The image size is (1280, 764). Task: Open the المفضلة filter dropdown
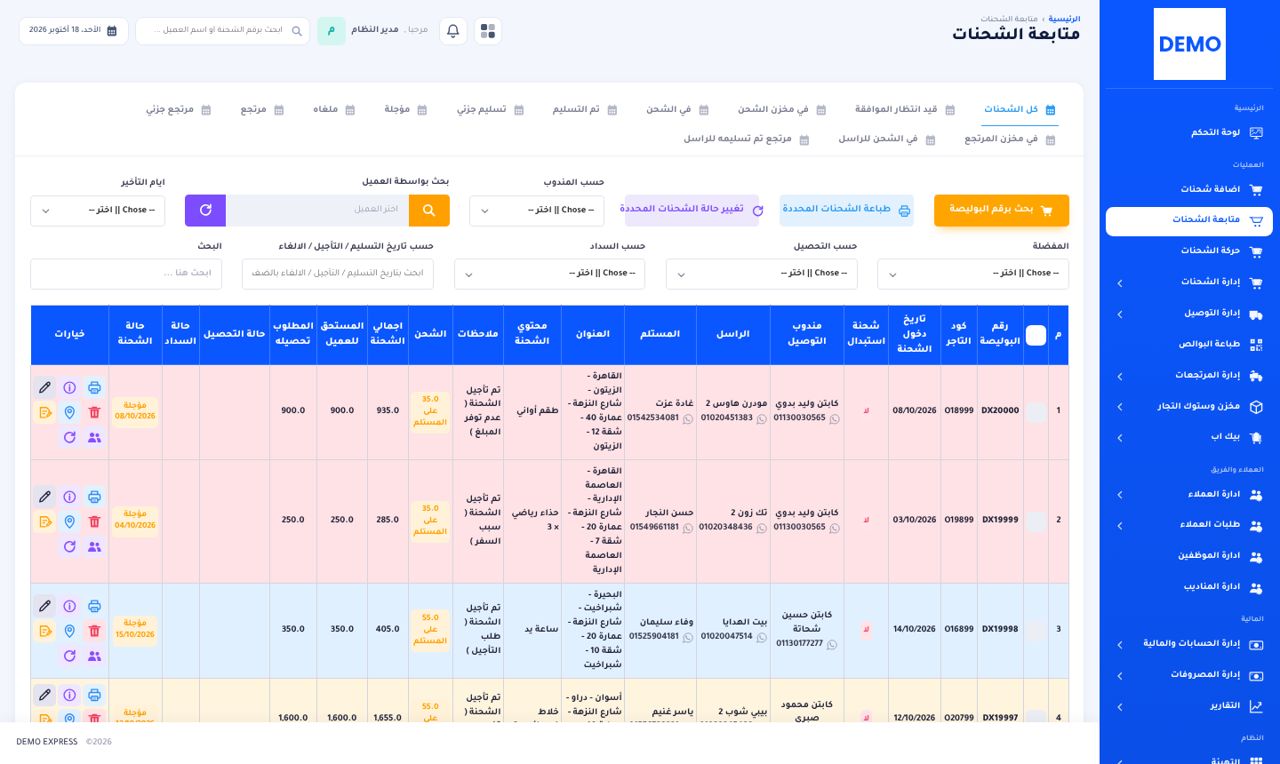tap(973, 274)
